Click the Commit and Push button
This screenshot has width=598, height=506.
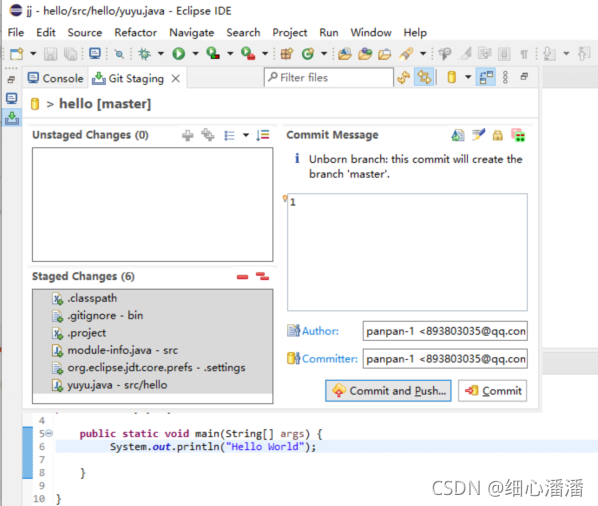click(x=388, y=391)
